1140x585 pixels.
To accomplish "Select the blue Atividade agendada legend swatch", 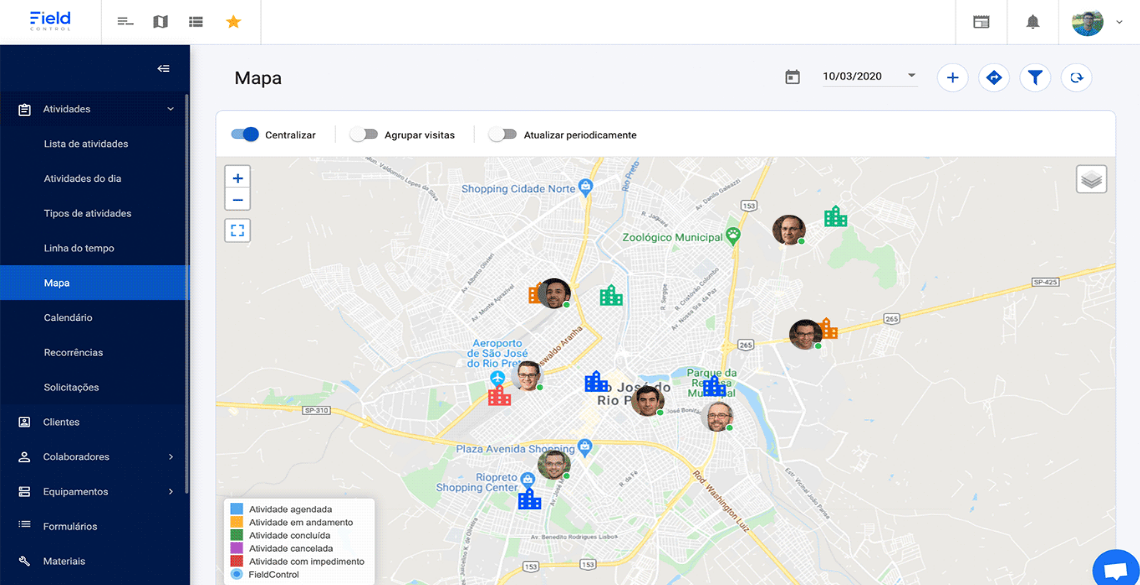I will (237, 509).
